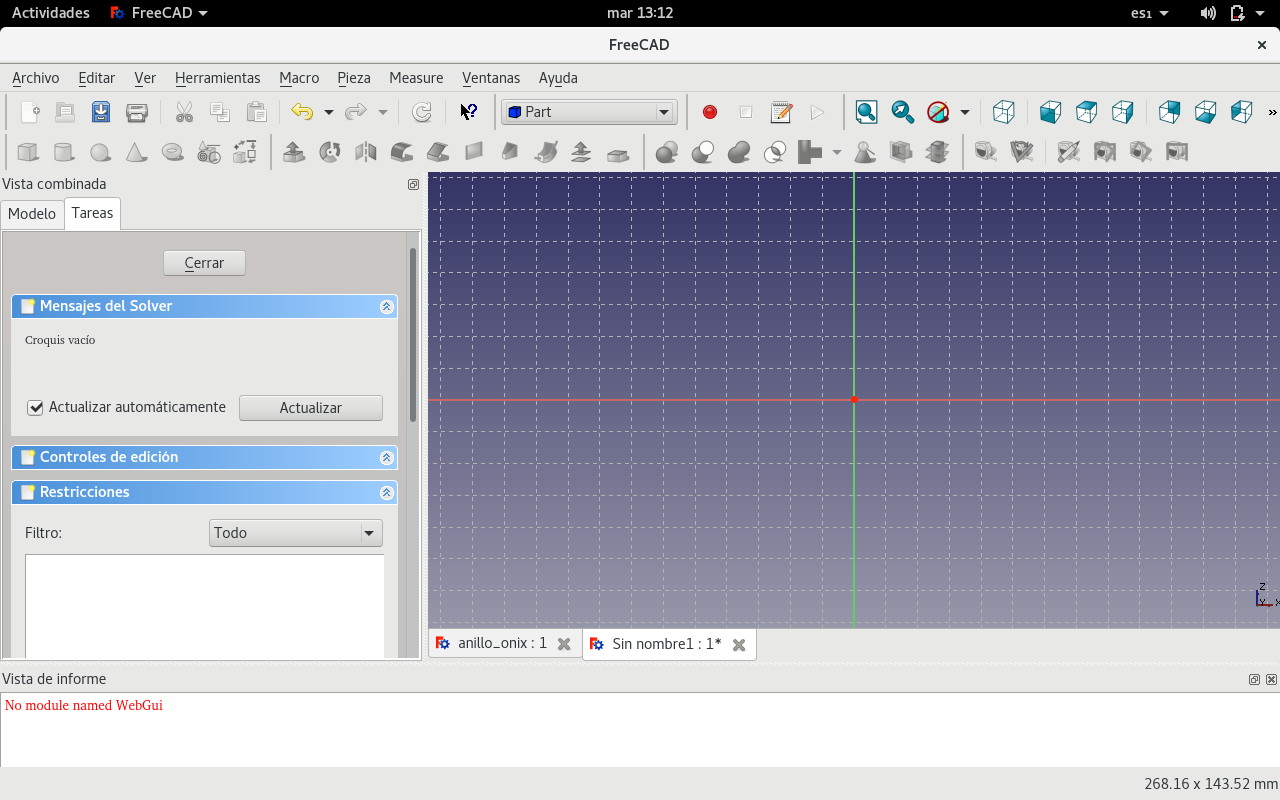Open the Filtro dropdown set to Todo
The height and width of the screenshot is (800, 1280).
296,533
